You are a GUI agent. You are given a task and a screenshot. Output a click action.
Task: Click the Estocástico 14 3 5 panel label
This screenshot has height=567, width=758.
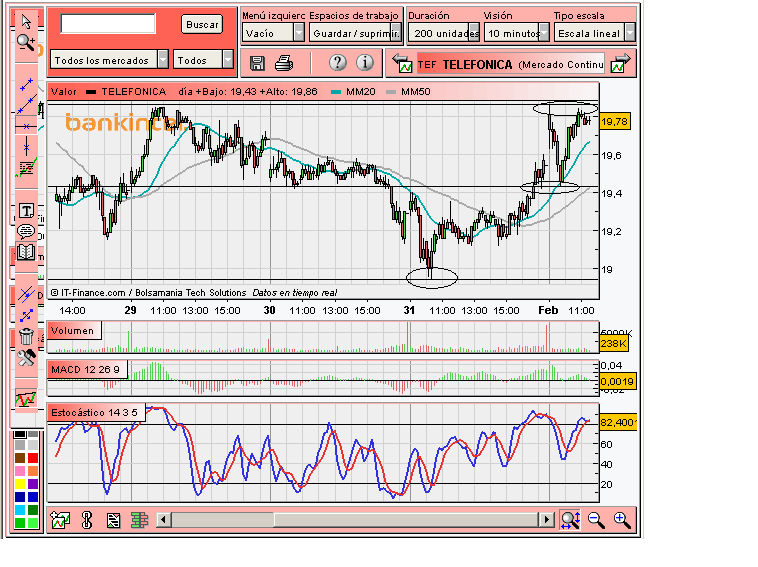pos(96,413)
